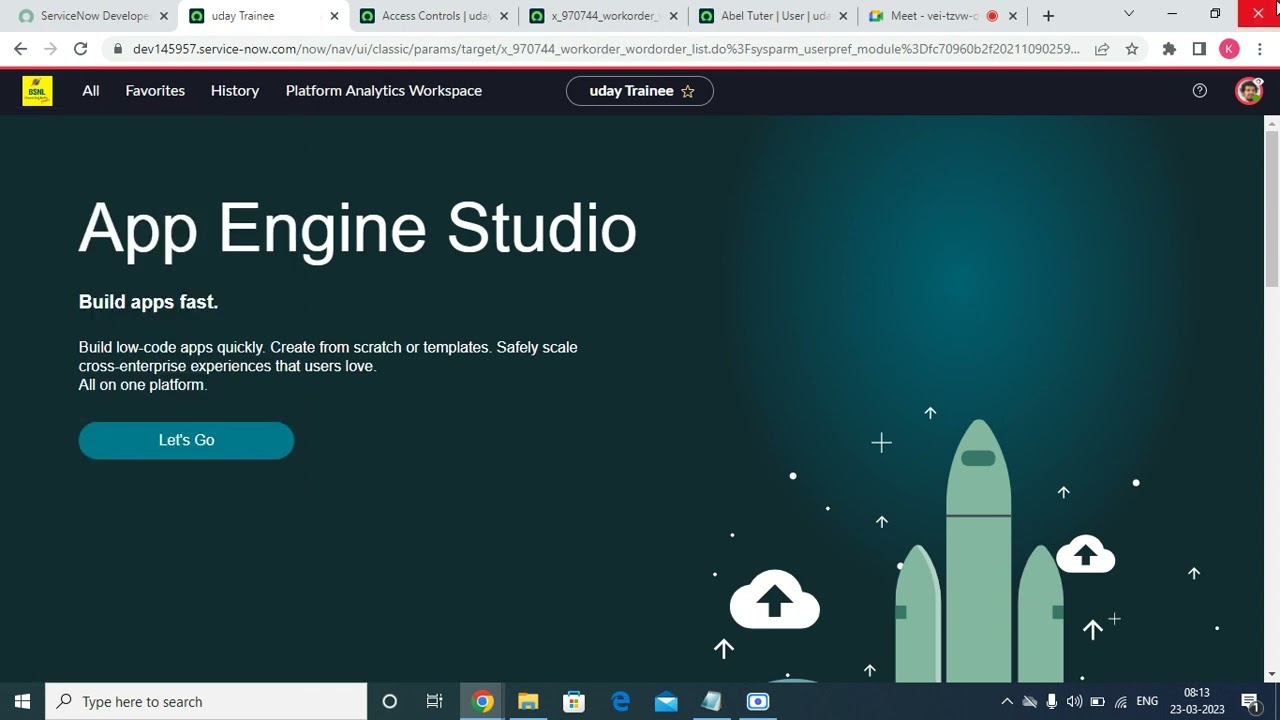Click the Let's Go button
Screen dimensions: 1280x720
click(186, 440)
